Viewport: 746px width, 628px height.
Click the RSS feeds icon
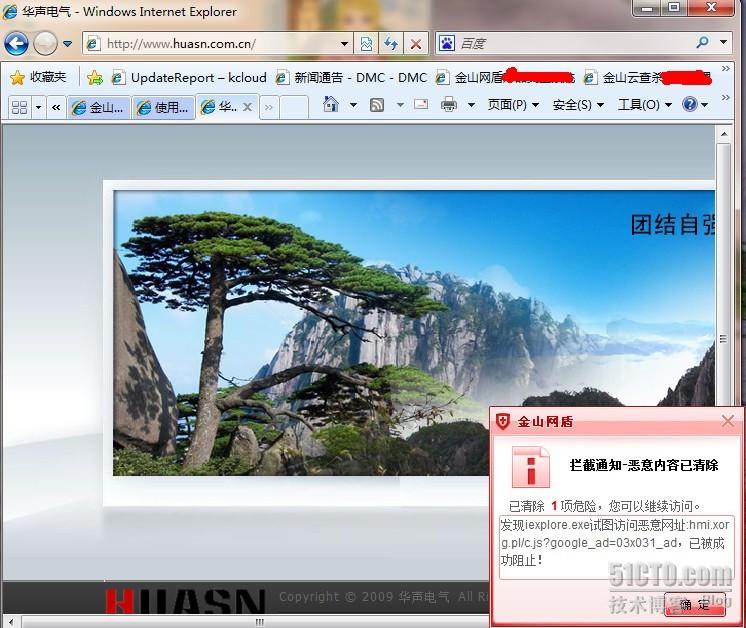click(377, 104)
